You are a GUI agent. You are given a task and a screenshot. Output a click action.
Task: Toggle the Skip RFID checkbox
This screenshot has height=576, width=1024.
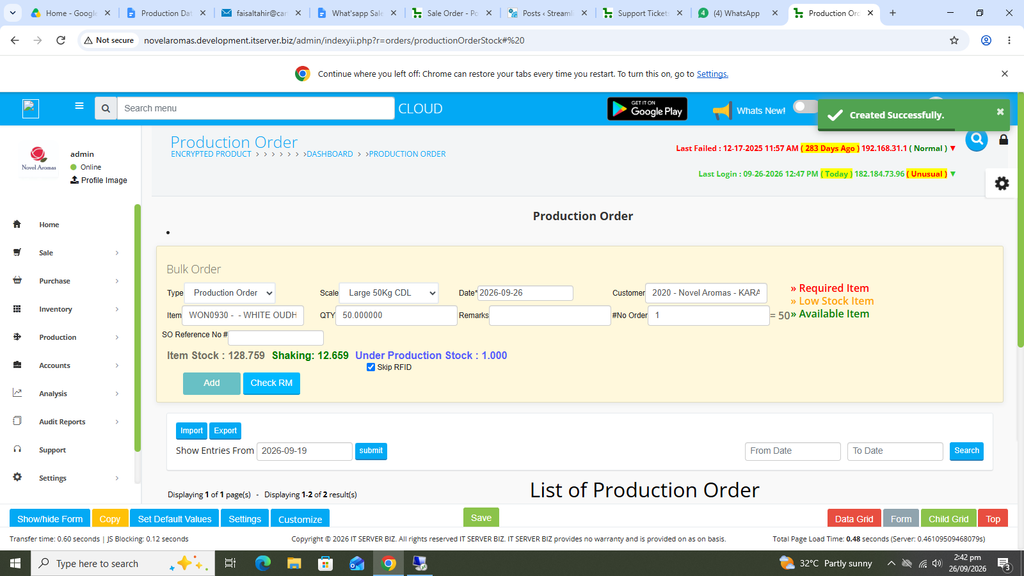tap(370, 367)
